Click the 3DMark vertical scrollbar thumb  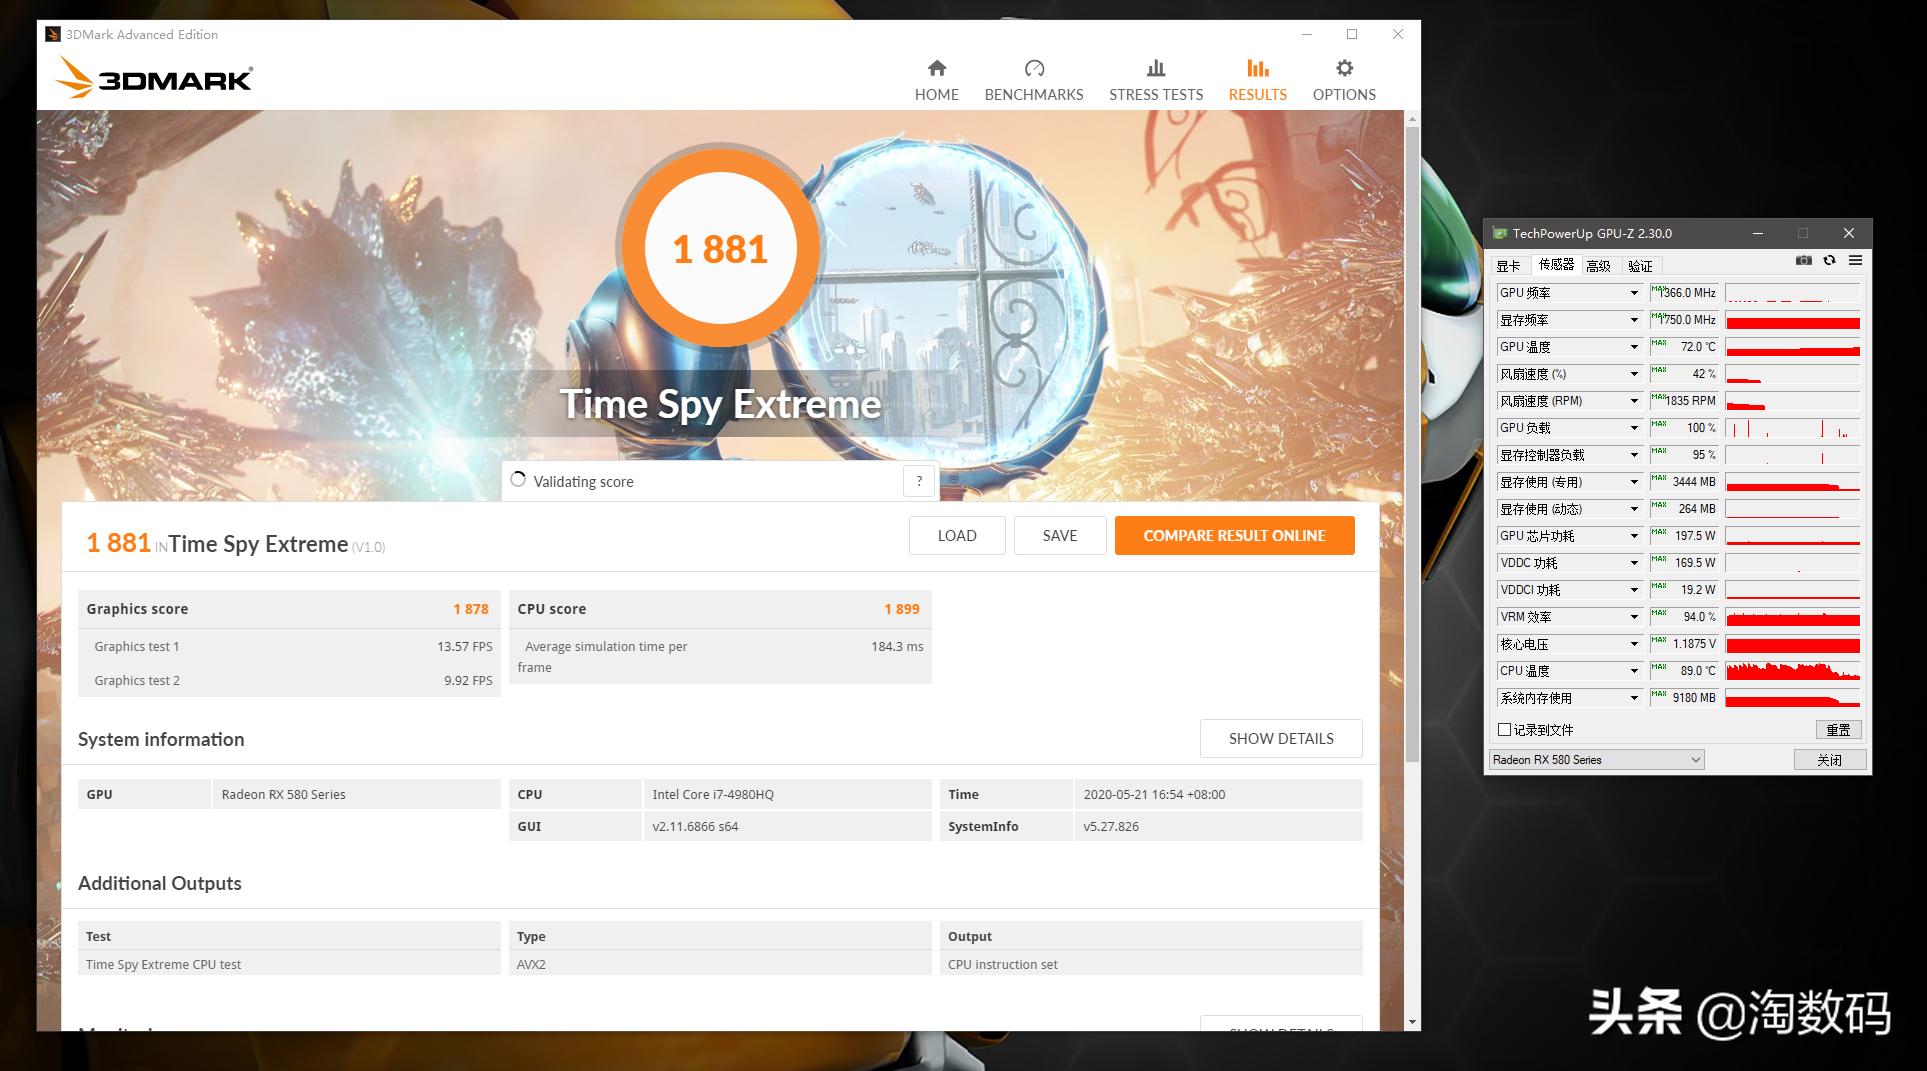pos(1412,440)
